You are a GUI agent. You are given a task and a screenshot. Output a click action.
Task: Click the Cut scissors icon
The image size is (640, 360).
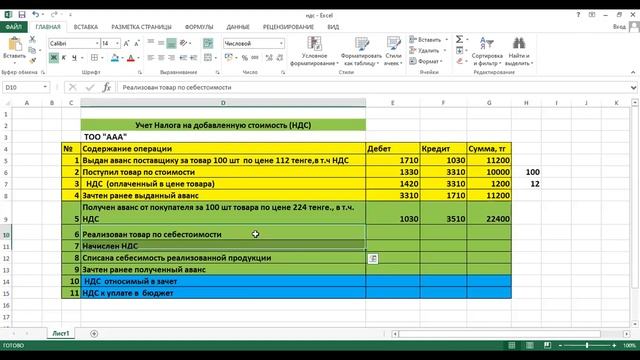click(32, 40)
